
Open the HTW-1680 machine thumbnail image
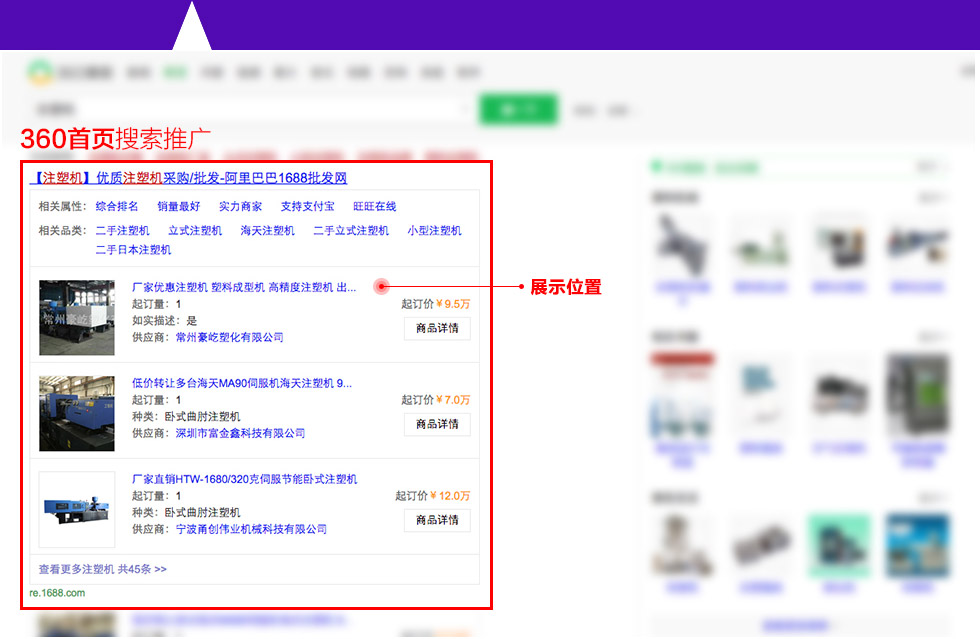77,510
